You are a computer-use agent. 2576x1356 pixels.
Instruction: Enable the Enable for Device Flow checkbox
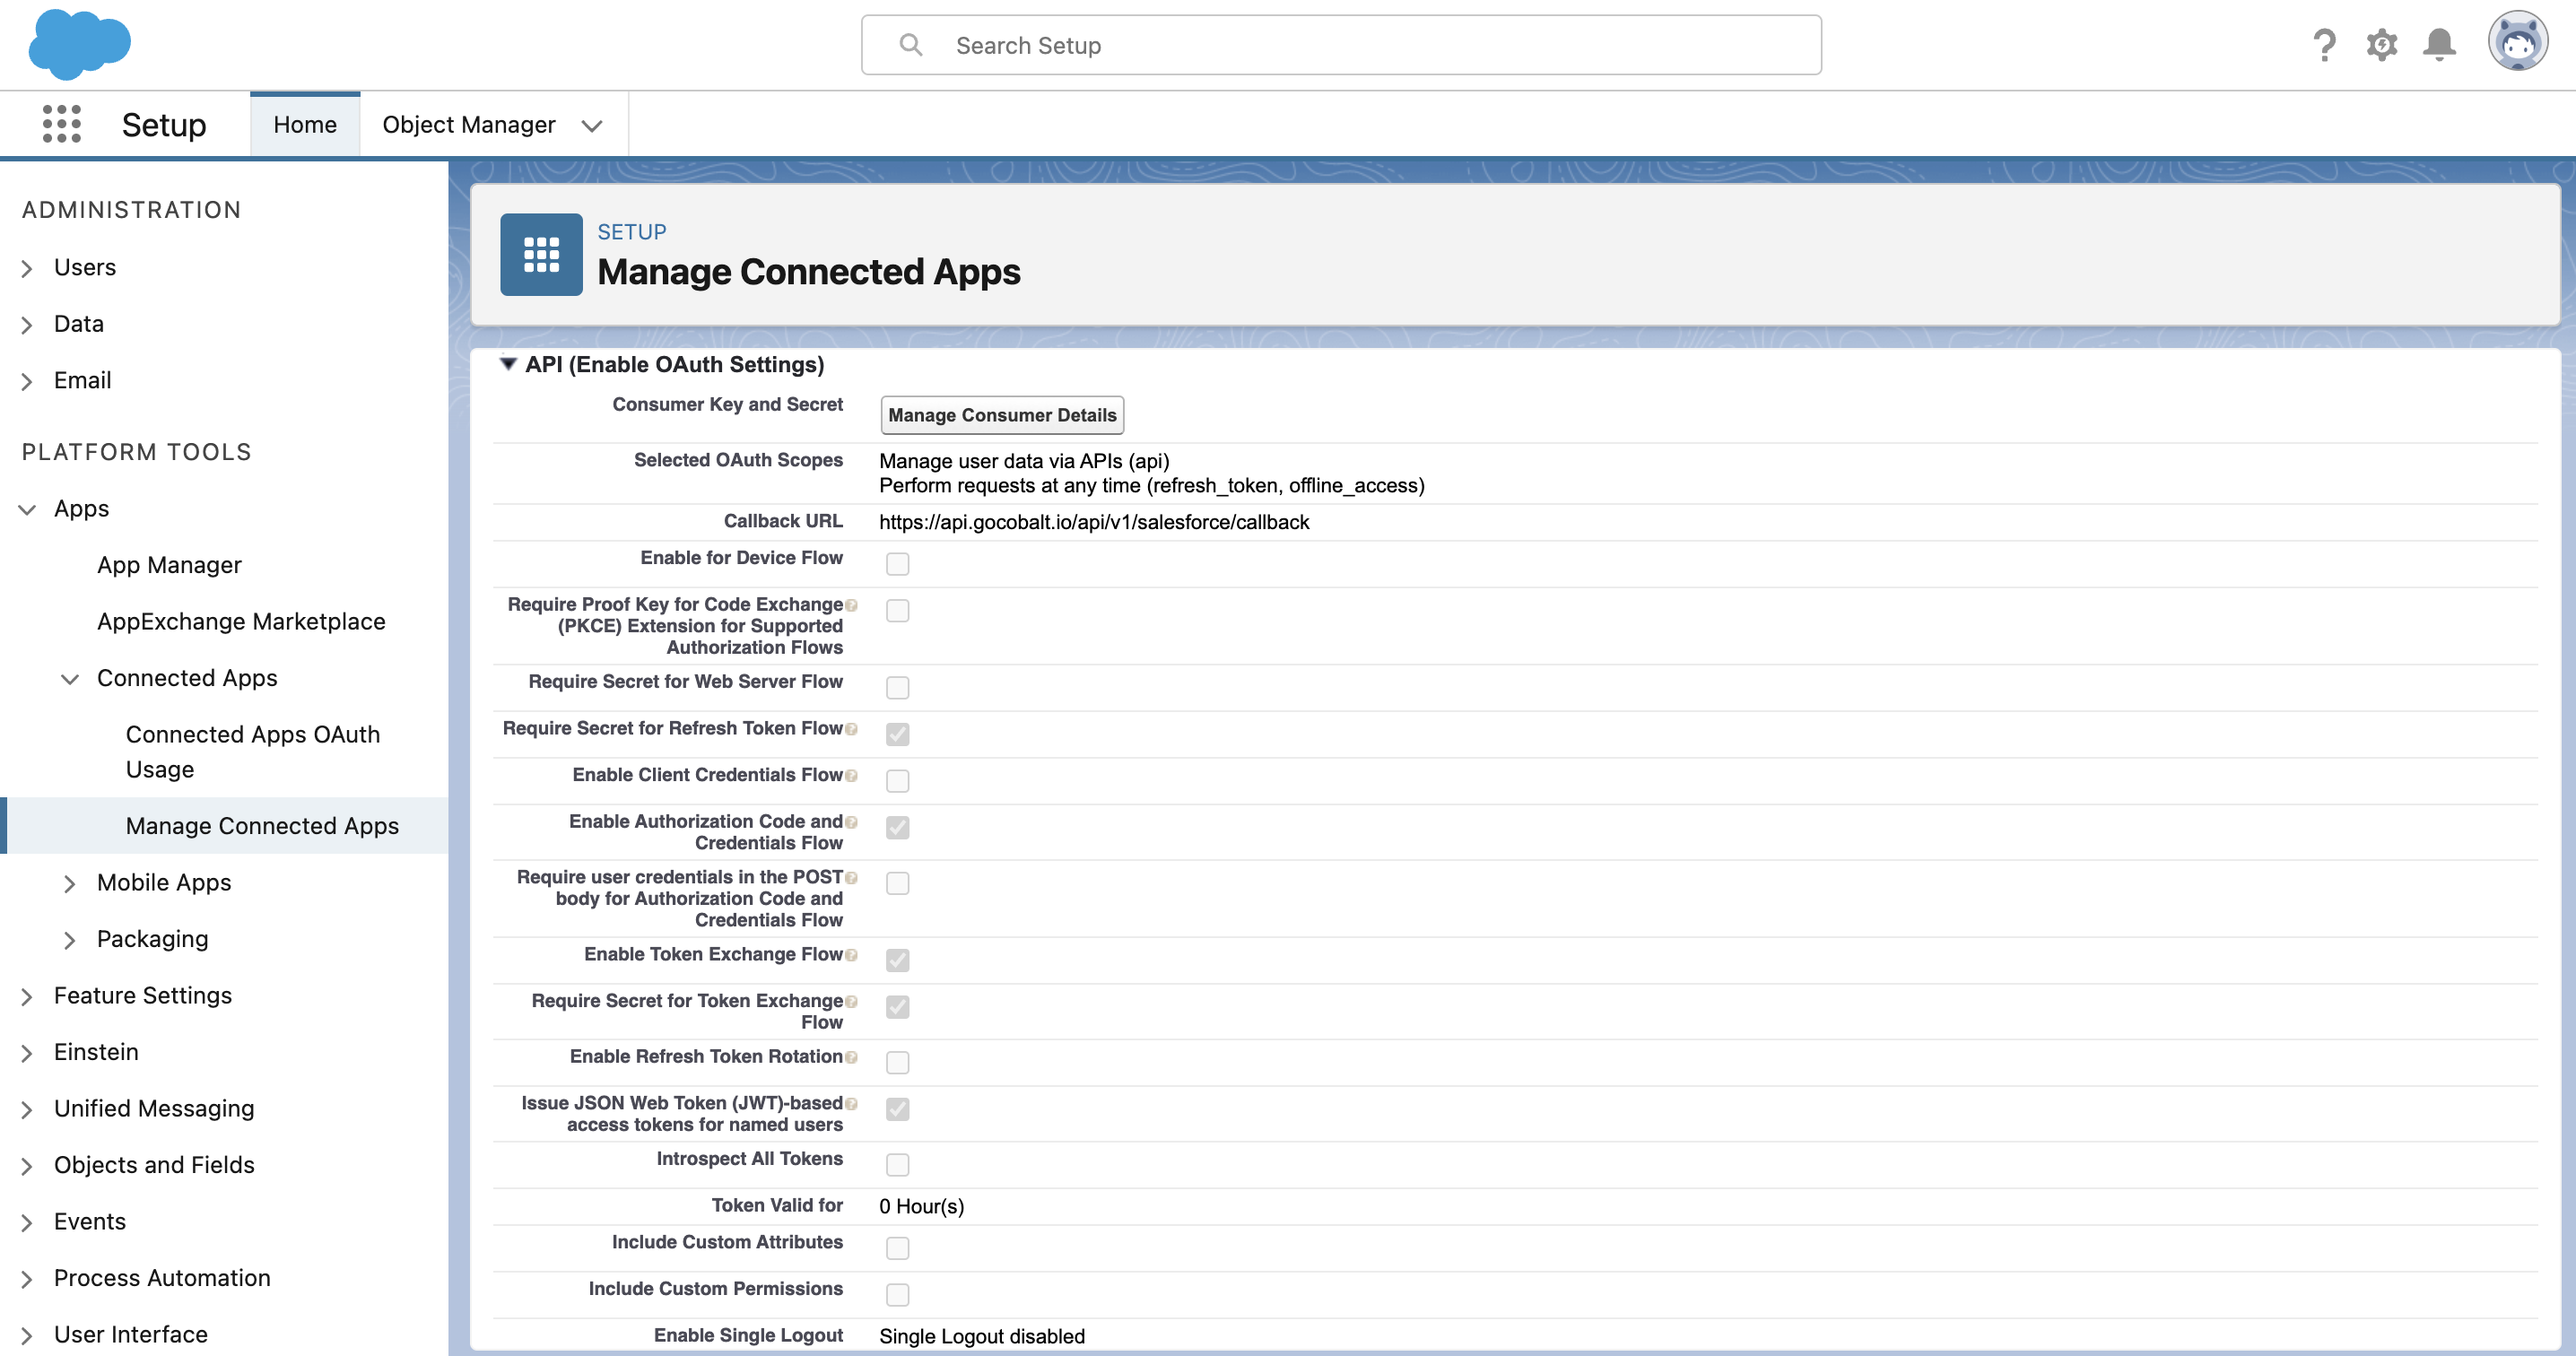(897, 564)
